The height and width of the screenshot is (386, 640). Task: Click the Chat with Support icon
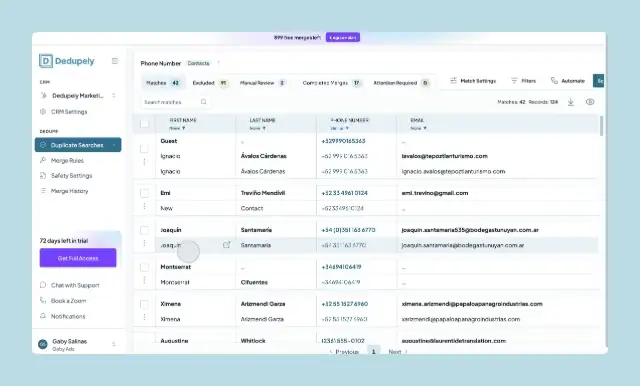pos(43,285)
